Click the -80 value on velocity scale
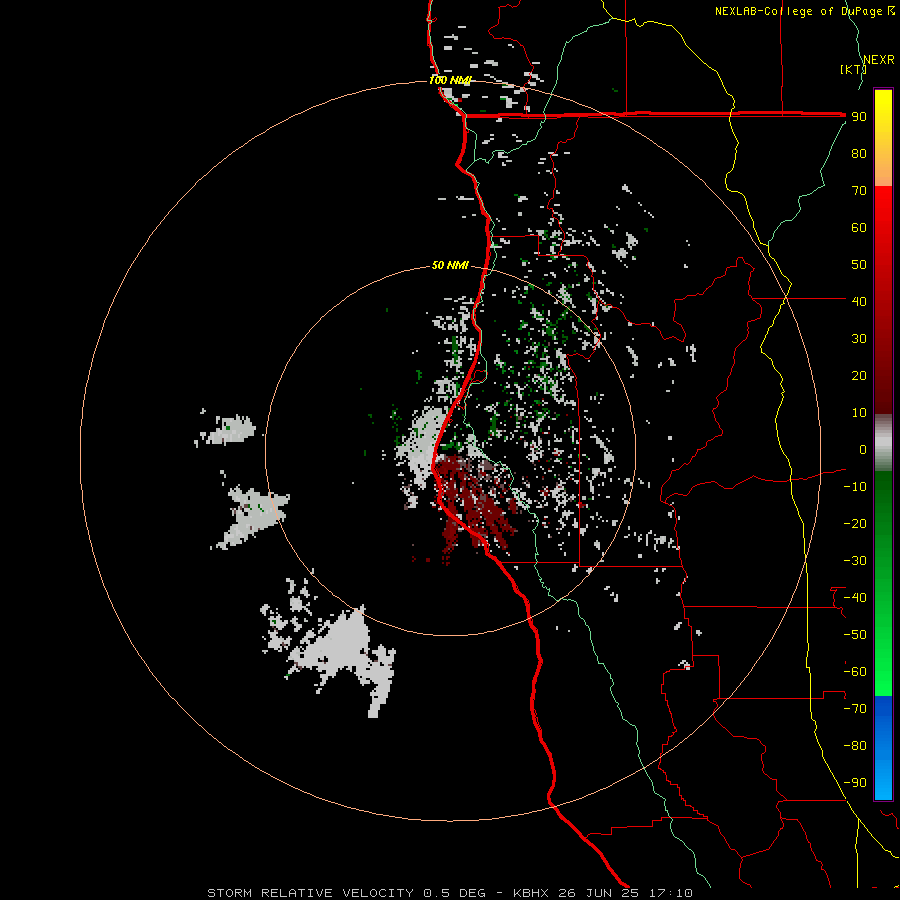 pyautogui.click(x=855, y=746)
